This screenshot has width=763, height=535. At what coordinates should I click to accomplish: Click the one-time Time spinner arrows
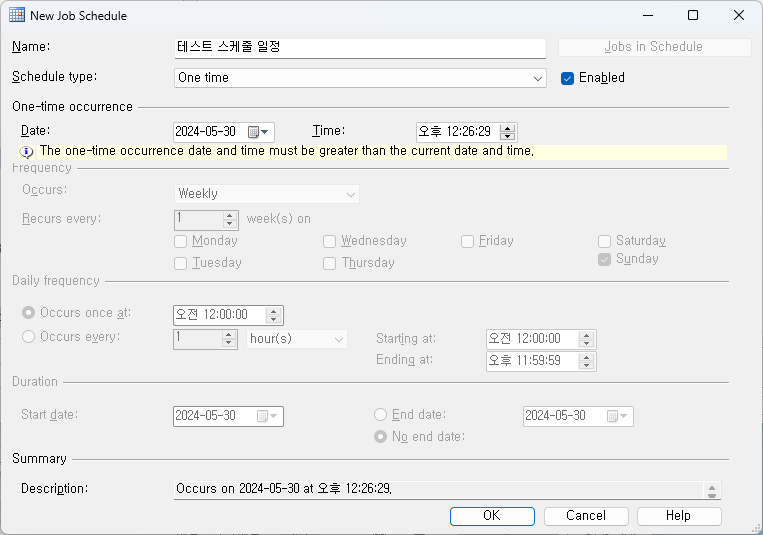(508, 132)
